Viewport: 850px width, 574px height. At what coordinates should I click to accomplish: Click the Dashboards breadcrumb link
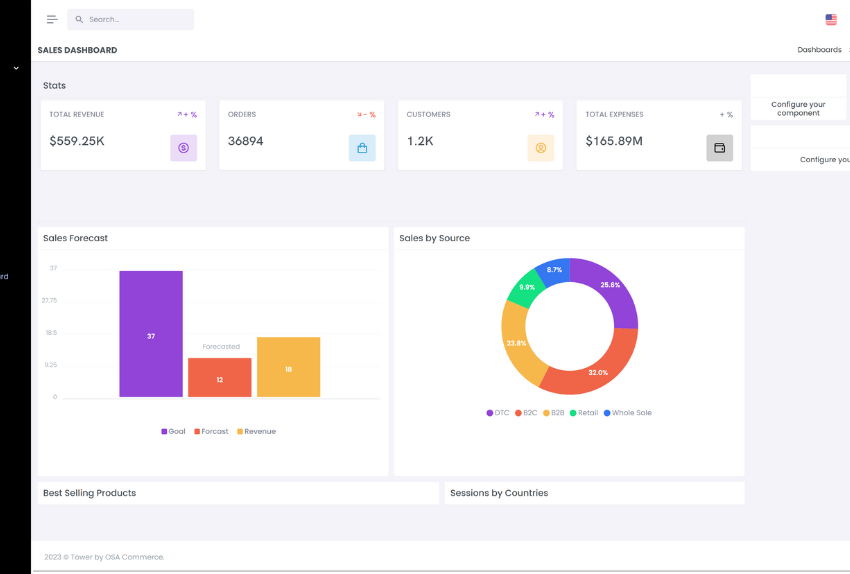[819, 50]
